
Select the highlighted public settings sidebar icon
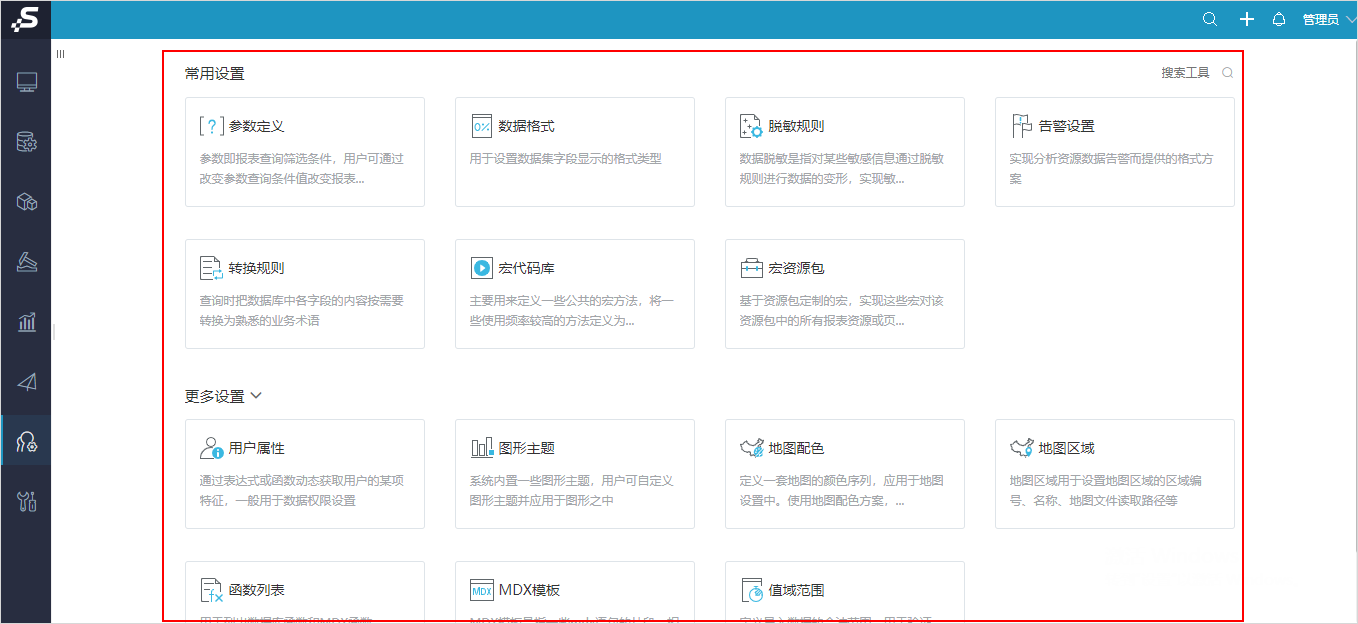(x=27, y=441)
